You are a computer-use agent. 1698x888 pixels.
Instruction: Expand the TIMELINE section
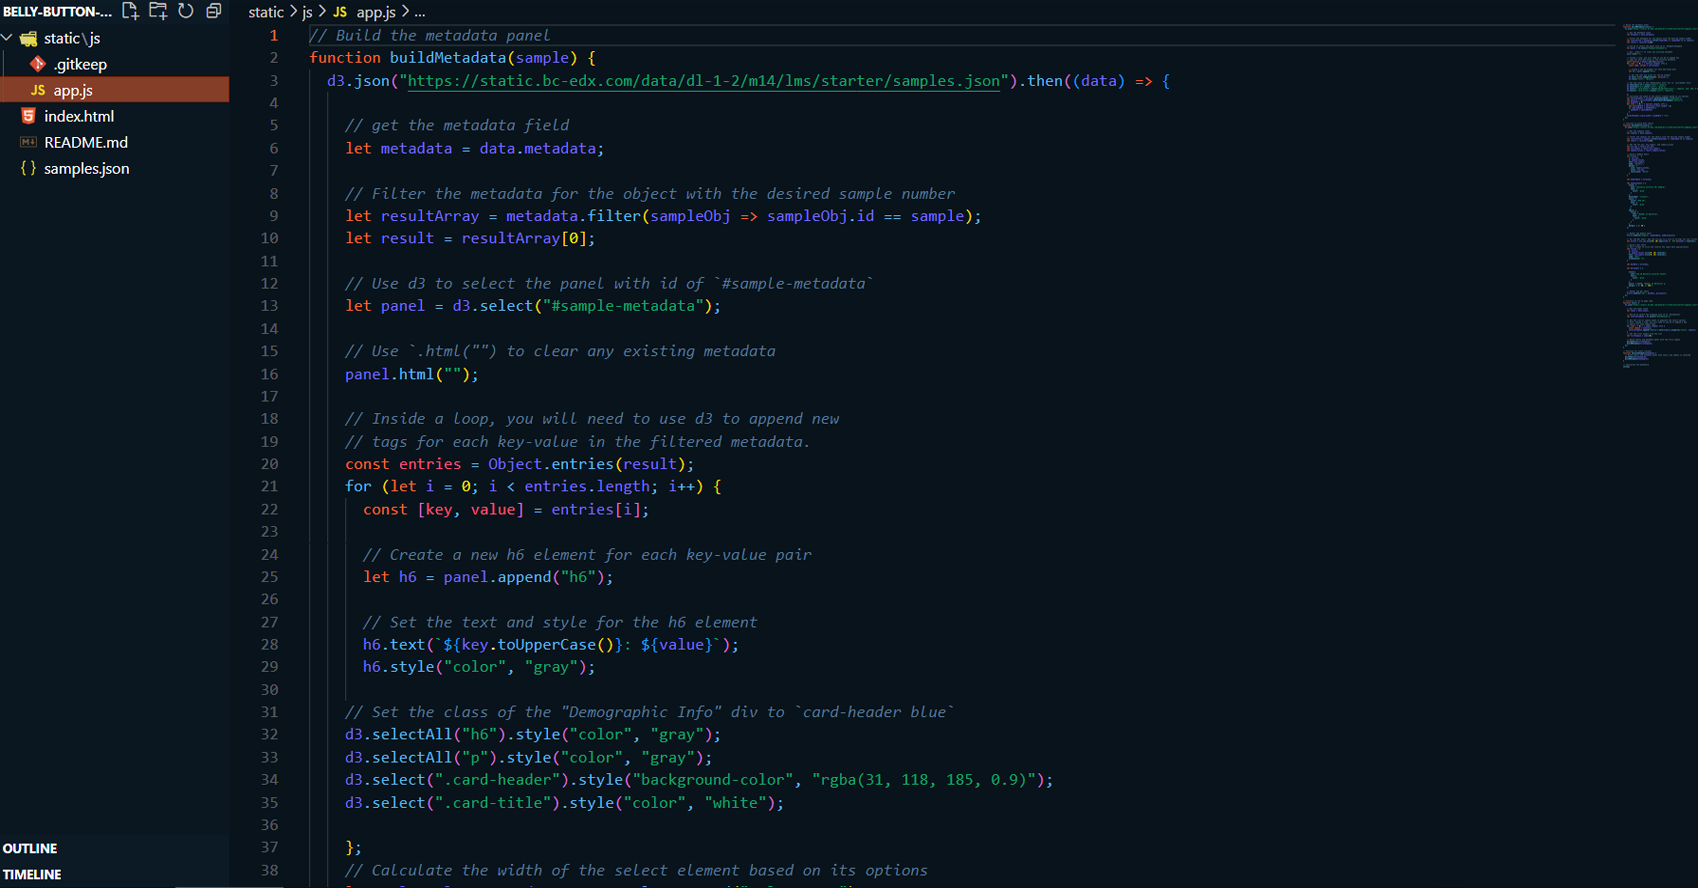click(32, 874)
